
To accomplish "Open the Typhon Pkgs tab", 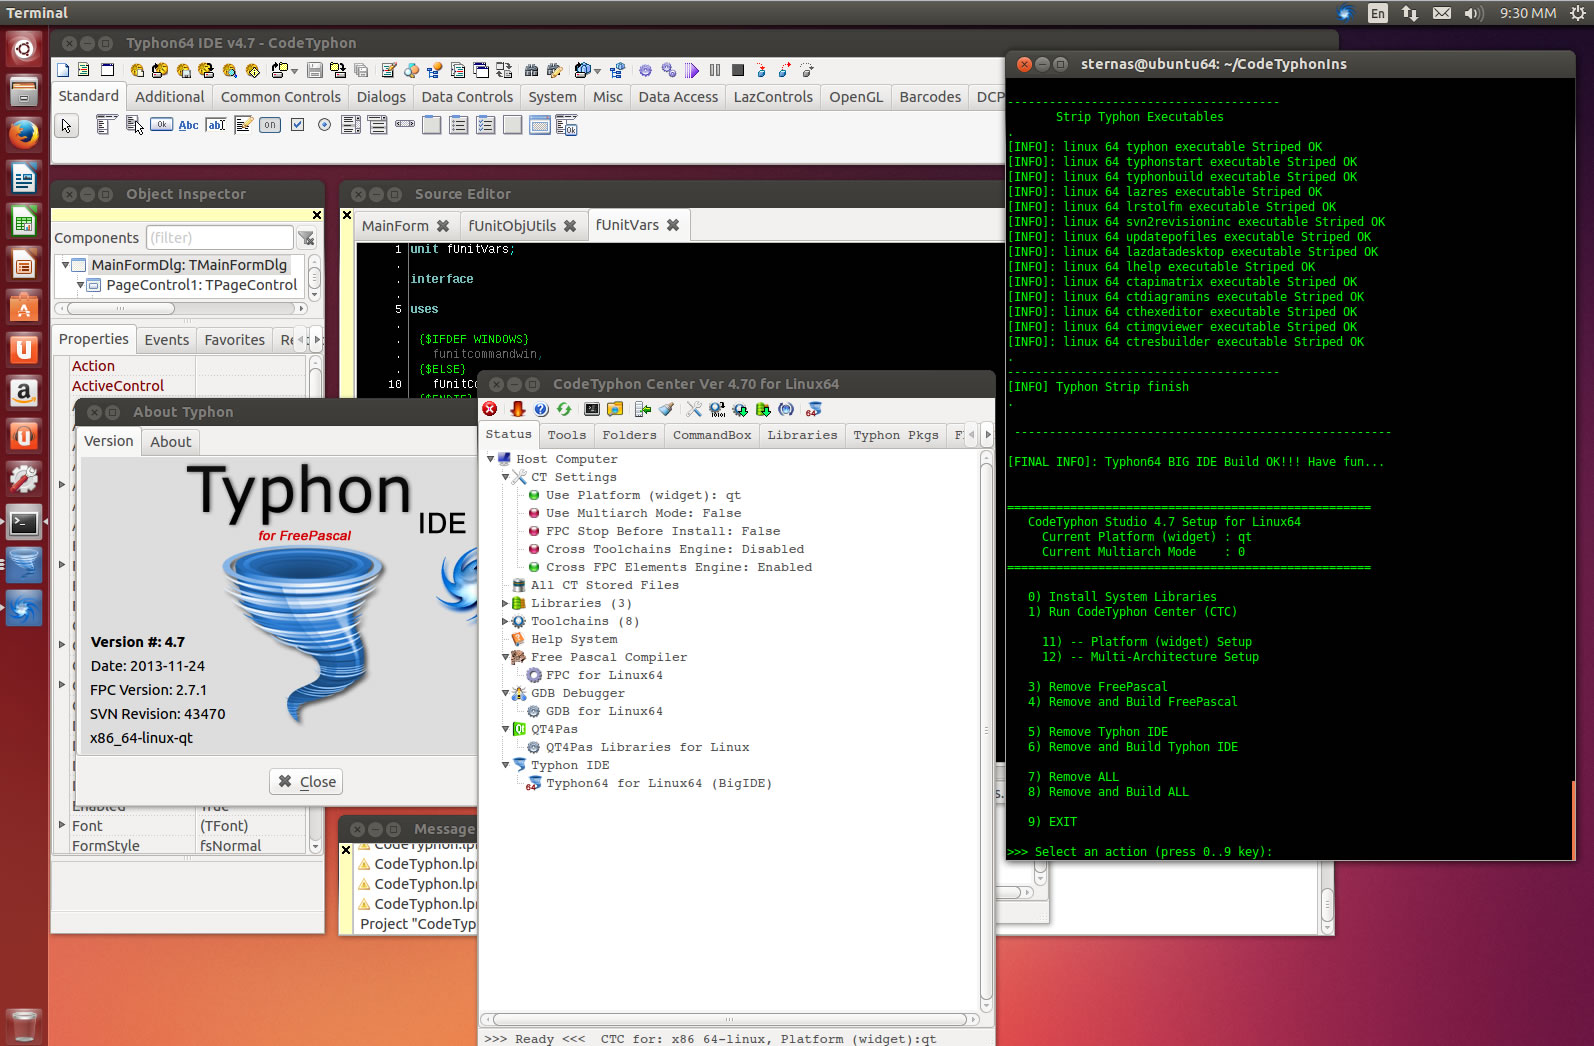I will point(896,435).
